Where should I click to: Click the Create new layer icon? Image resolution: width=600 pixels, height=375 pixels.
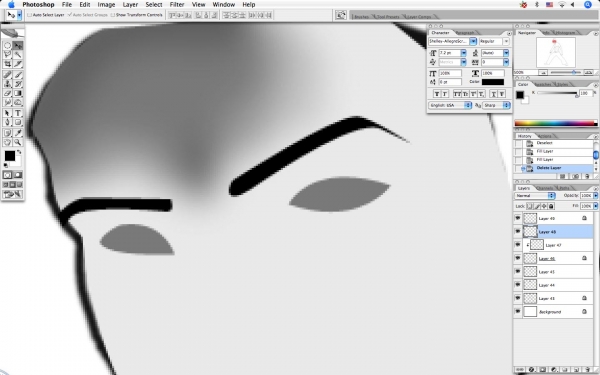coord(576,370)
